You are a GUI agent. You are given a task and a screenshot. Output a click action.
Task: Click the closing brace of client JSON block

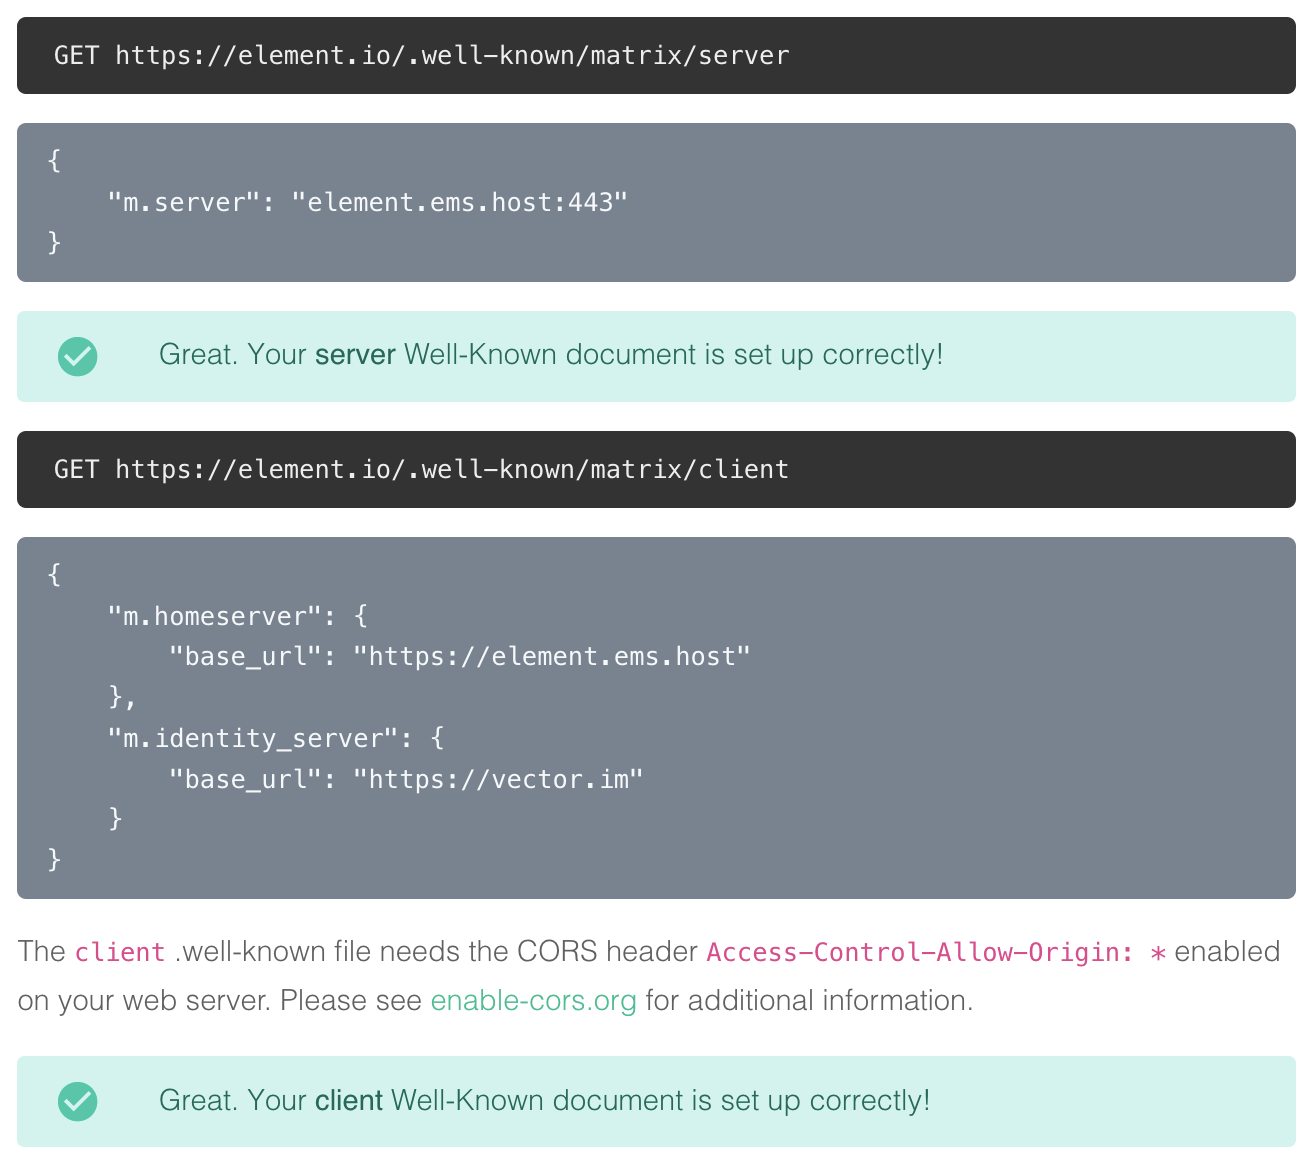pos(54,860)
